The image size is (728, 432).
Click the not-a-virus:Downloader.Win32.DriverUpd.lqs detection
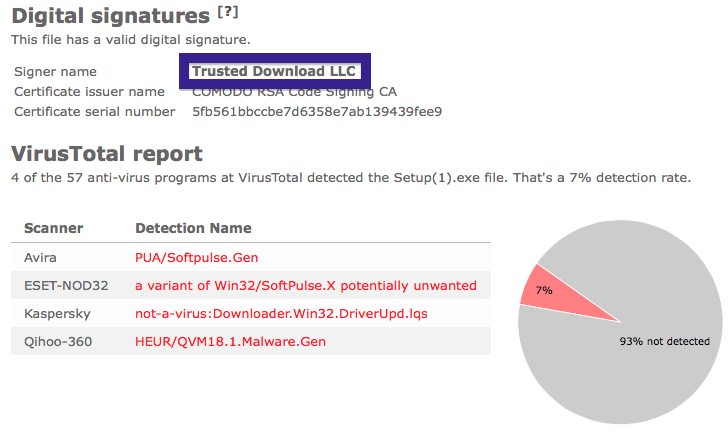tap(281, 314)
